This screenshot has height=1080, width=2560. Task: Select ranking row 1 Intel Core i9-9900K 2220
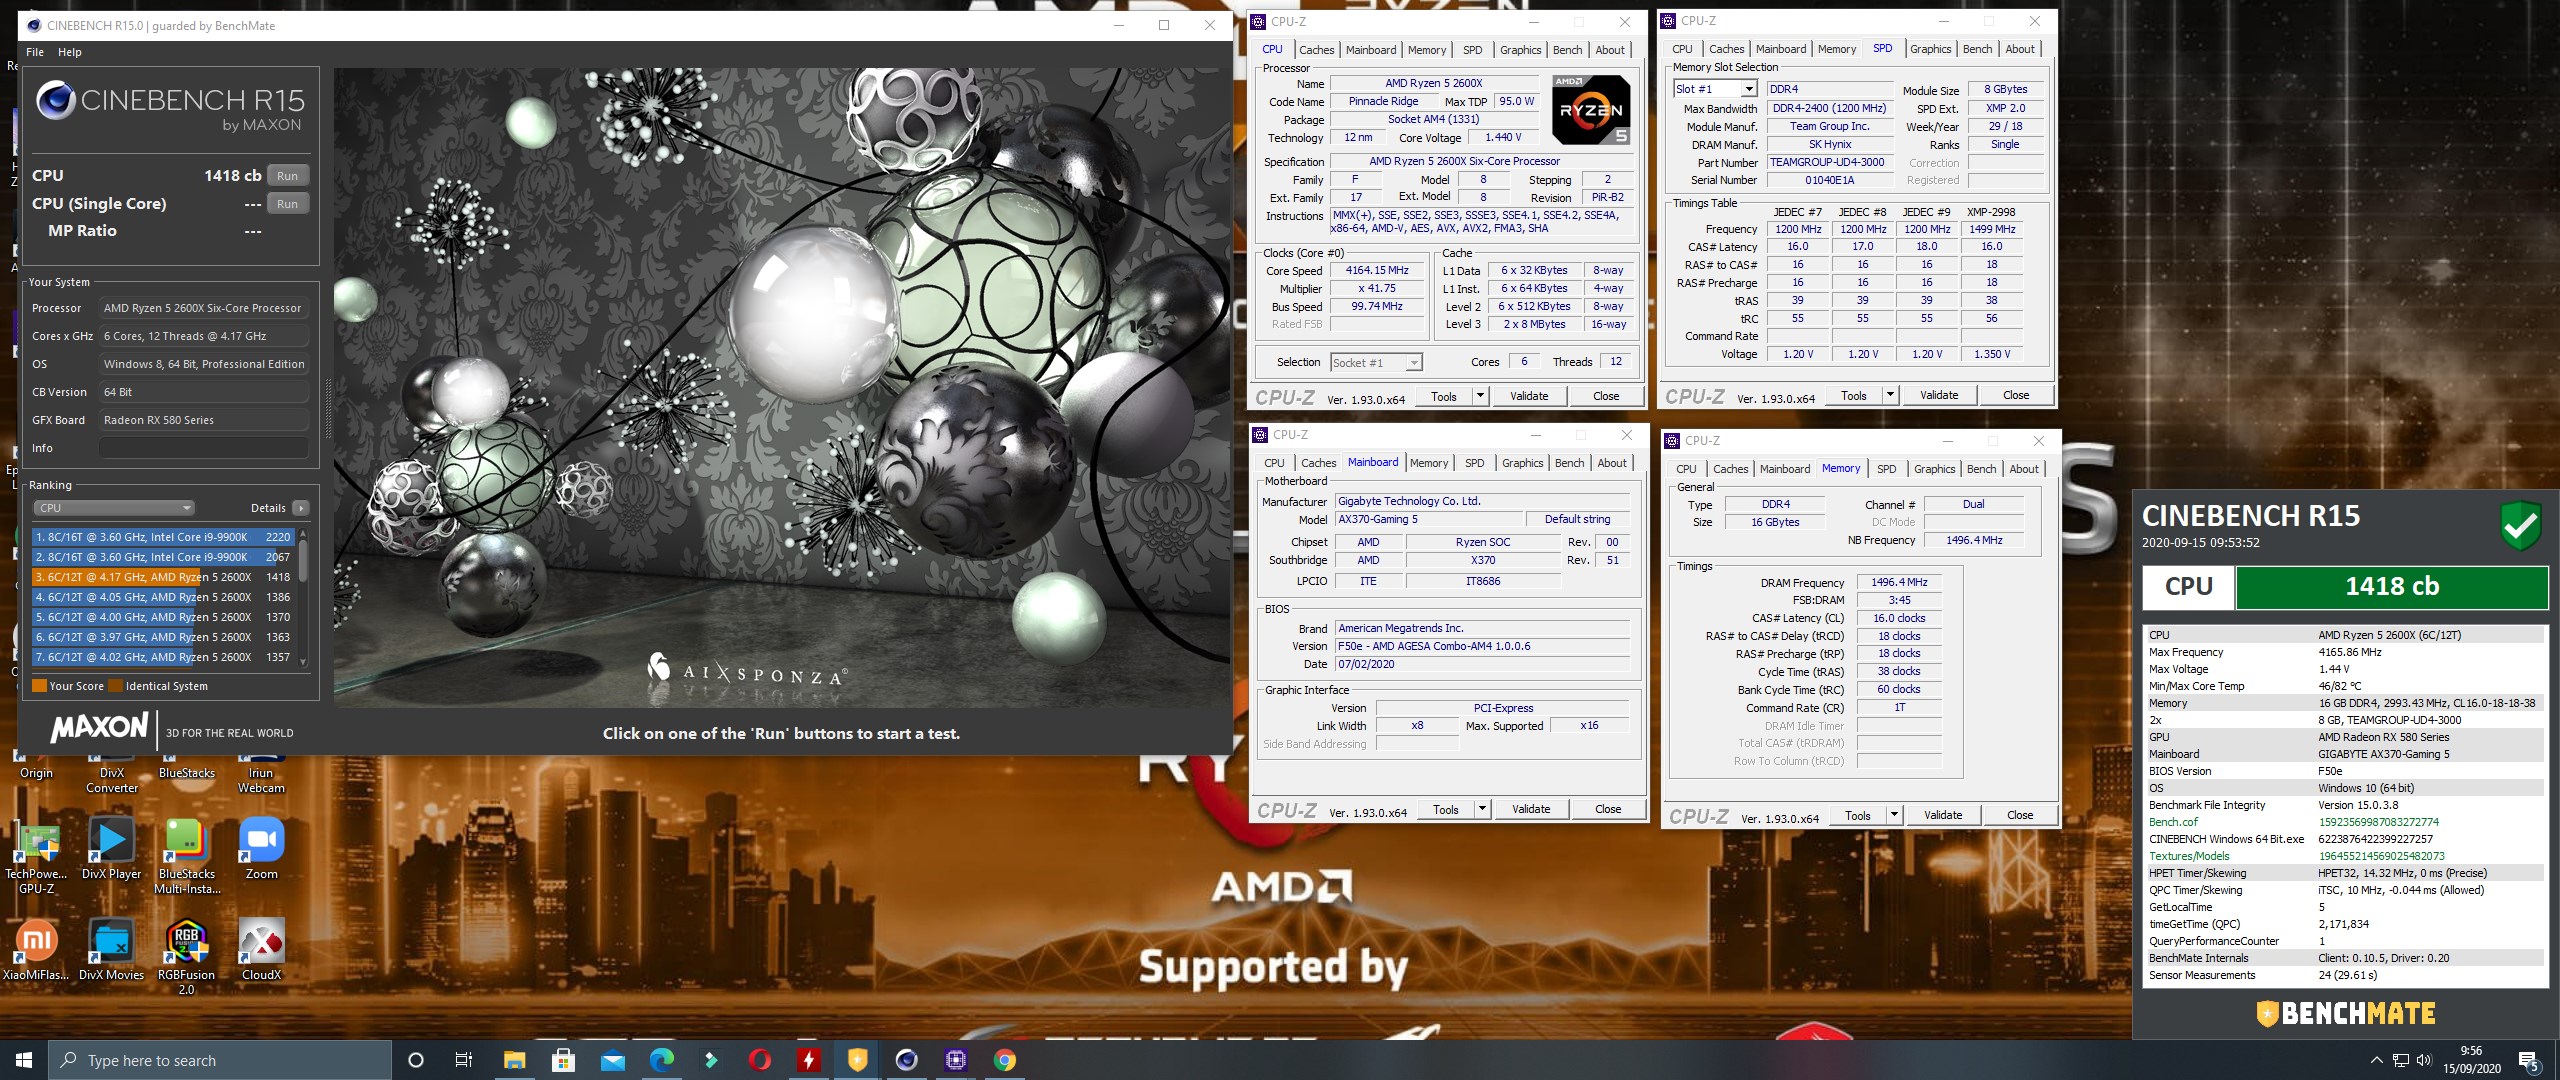(x=163, y=537)
